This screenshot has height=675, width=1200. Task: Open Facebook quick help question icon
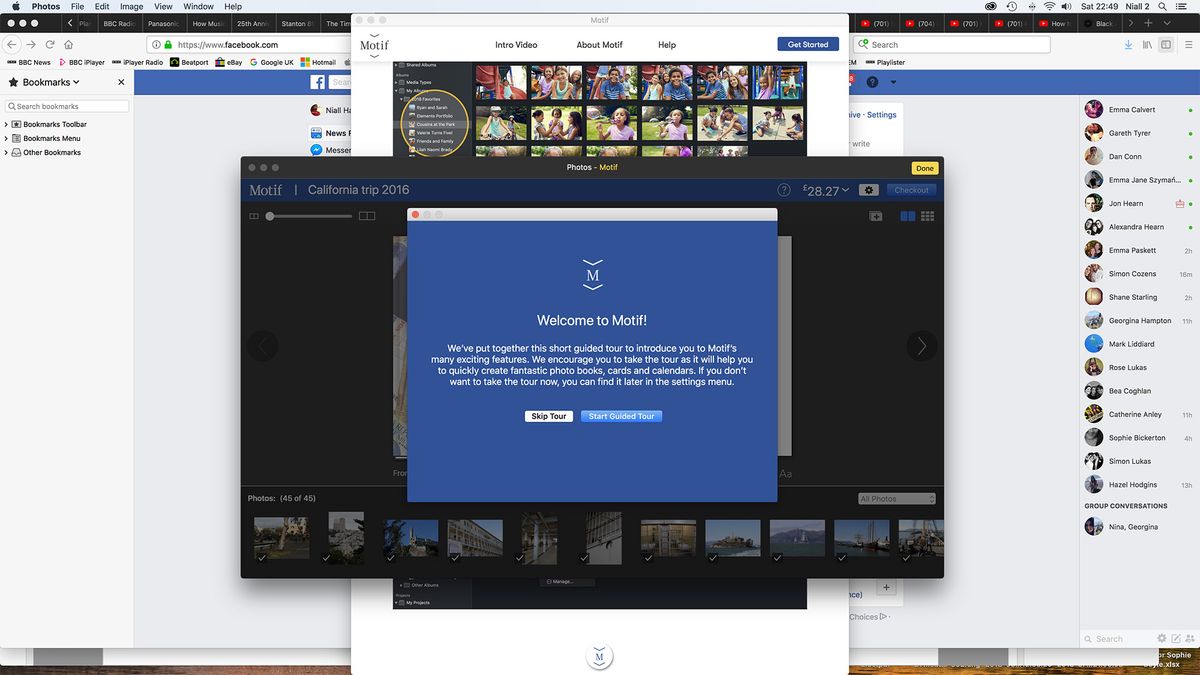point(872,82)
